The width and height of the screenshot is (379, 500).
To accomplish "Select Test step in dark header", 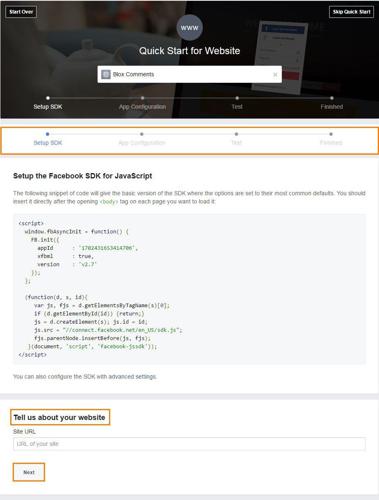I will point(237,107).
